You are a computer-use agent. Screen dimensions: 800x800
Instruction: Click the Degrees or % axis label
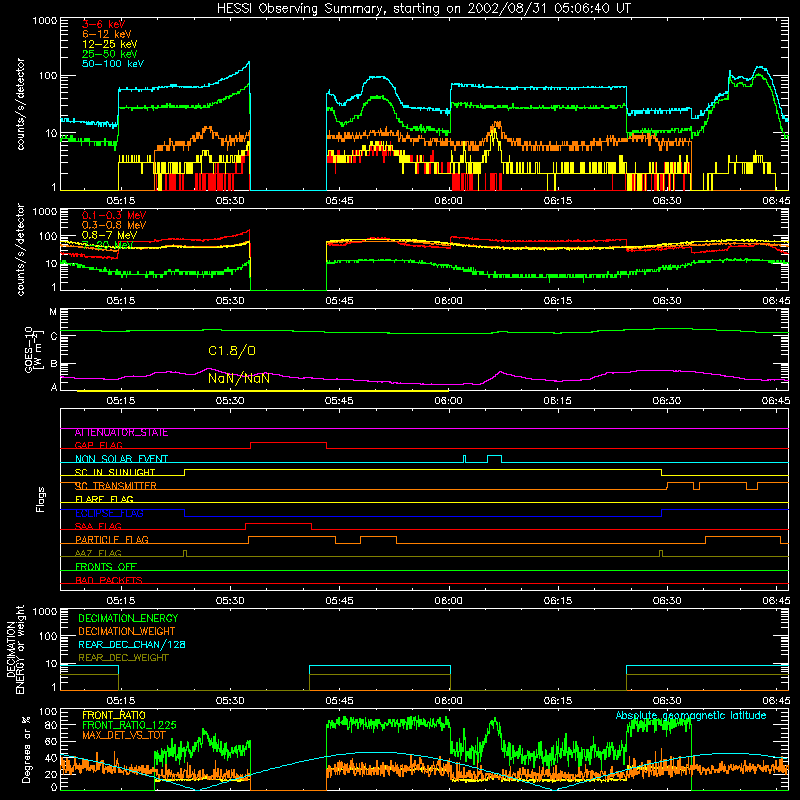pyautogui.click(x=26, y=749)
